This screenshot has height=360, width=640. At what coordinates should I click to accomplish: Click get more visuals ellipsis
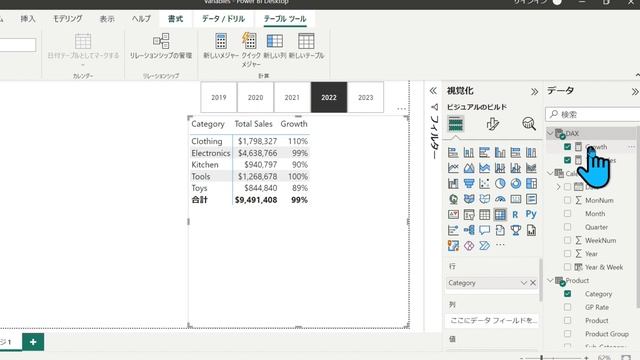point(500,245)
